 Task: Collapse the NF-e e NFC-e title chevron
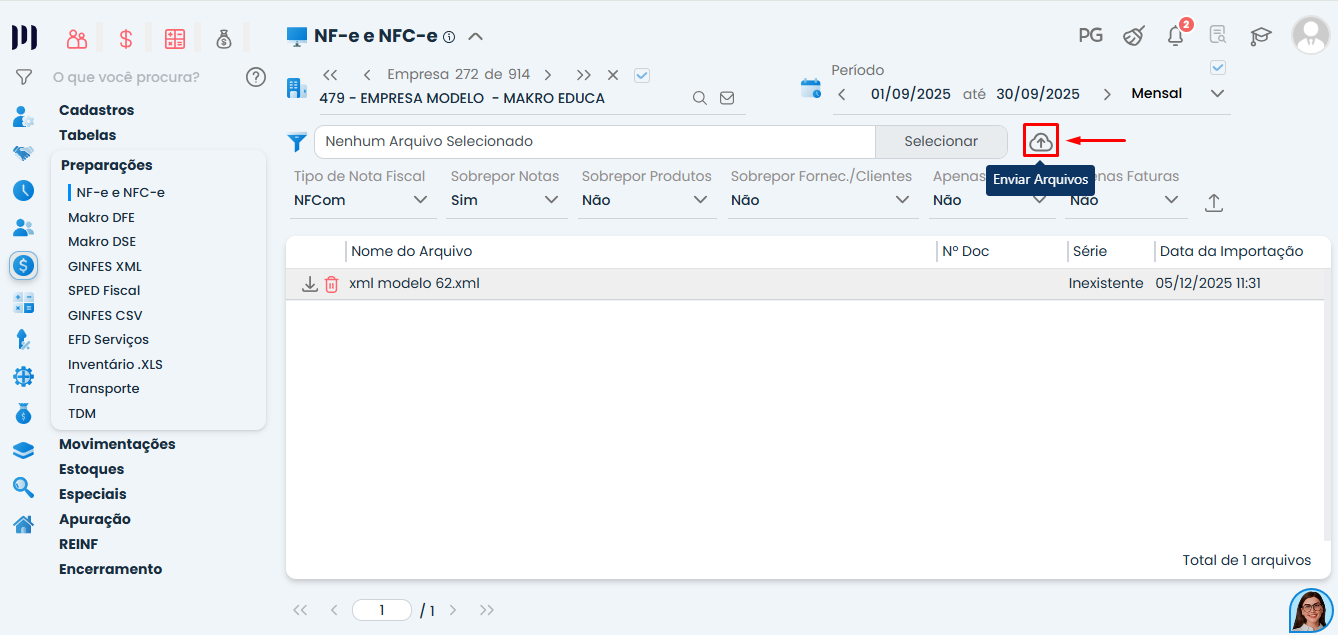click(476, 36)
